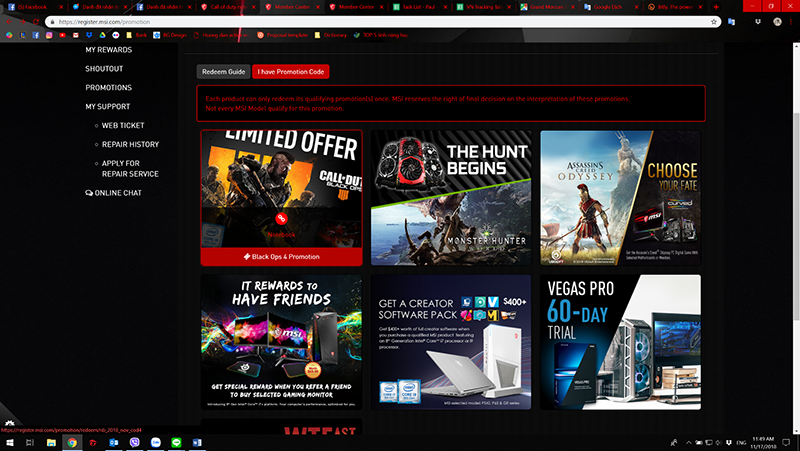
Task: Open the Facebook bookmark icon
Action: [36, 35]
